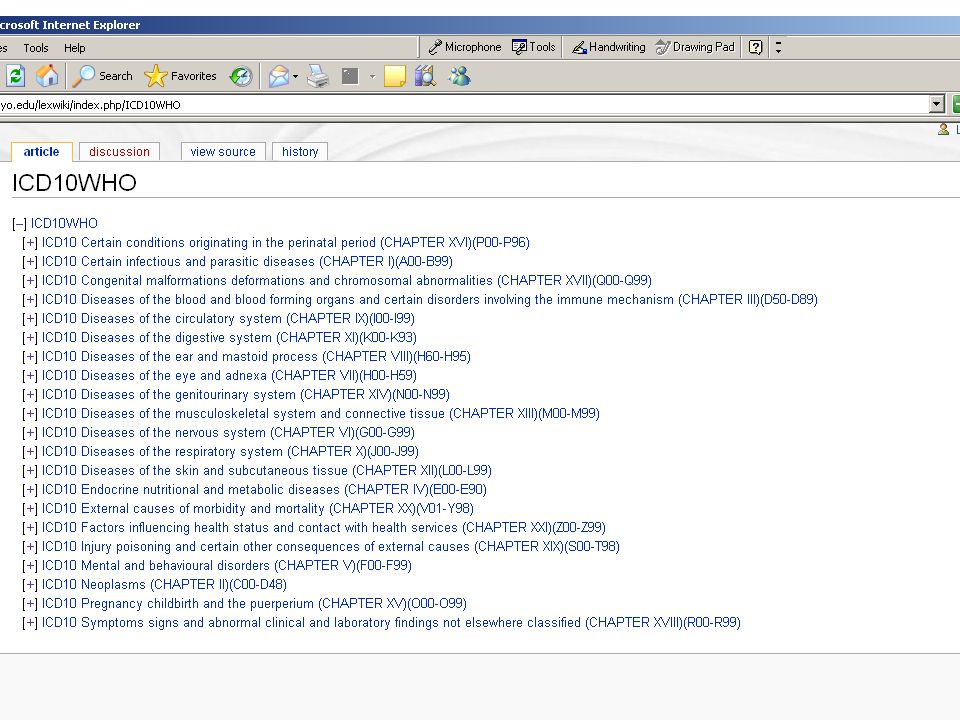Expand the Neoplasms chapter node

(30, 585)
